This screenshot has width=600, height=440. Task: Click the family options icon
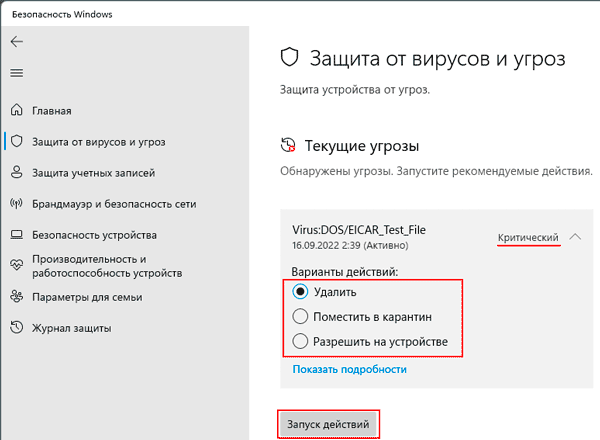(x=16, y=297)
